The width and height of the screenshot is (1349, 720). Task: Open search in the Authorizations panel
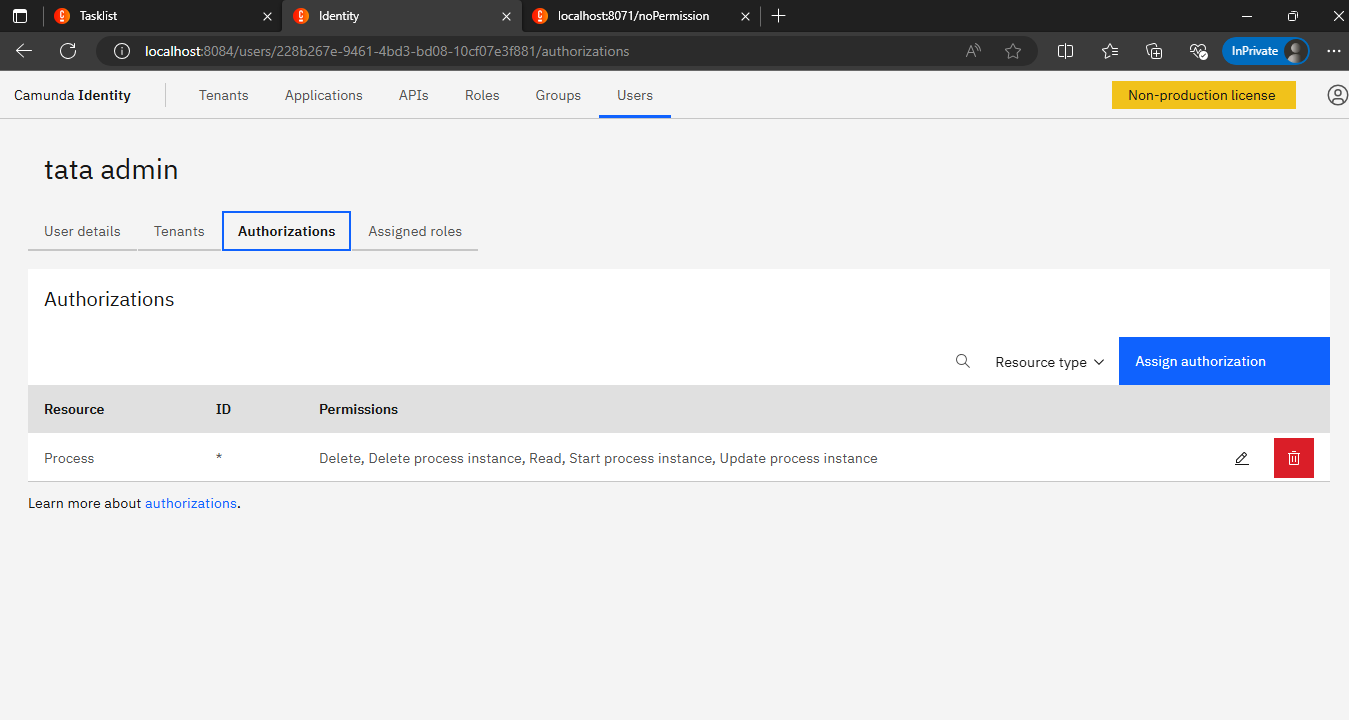point(962,361)
